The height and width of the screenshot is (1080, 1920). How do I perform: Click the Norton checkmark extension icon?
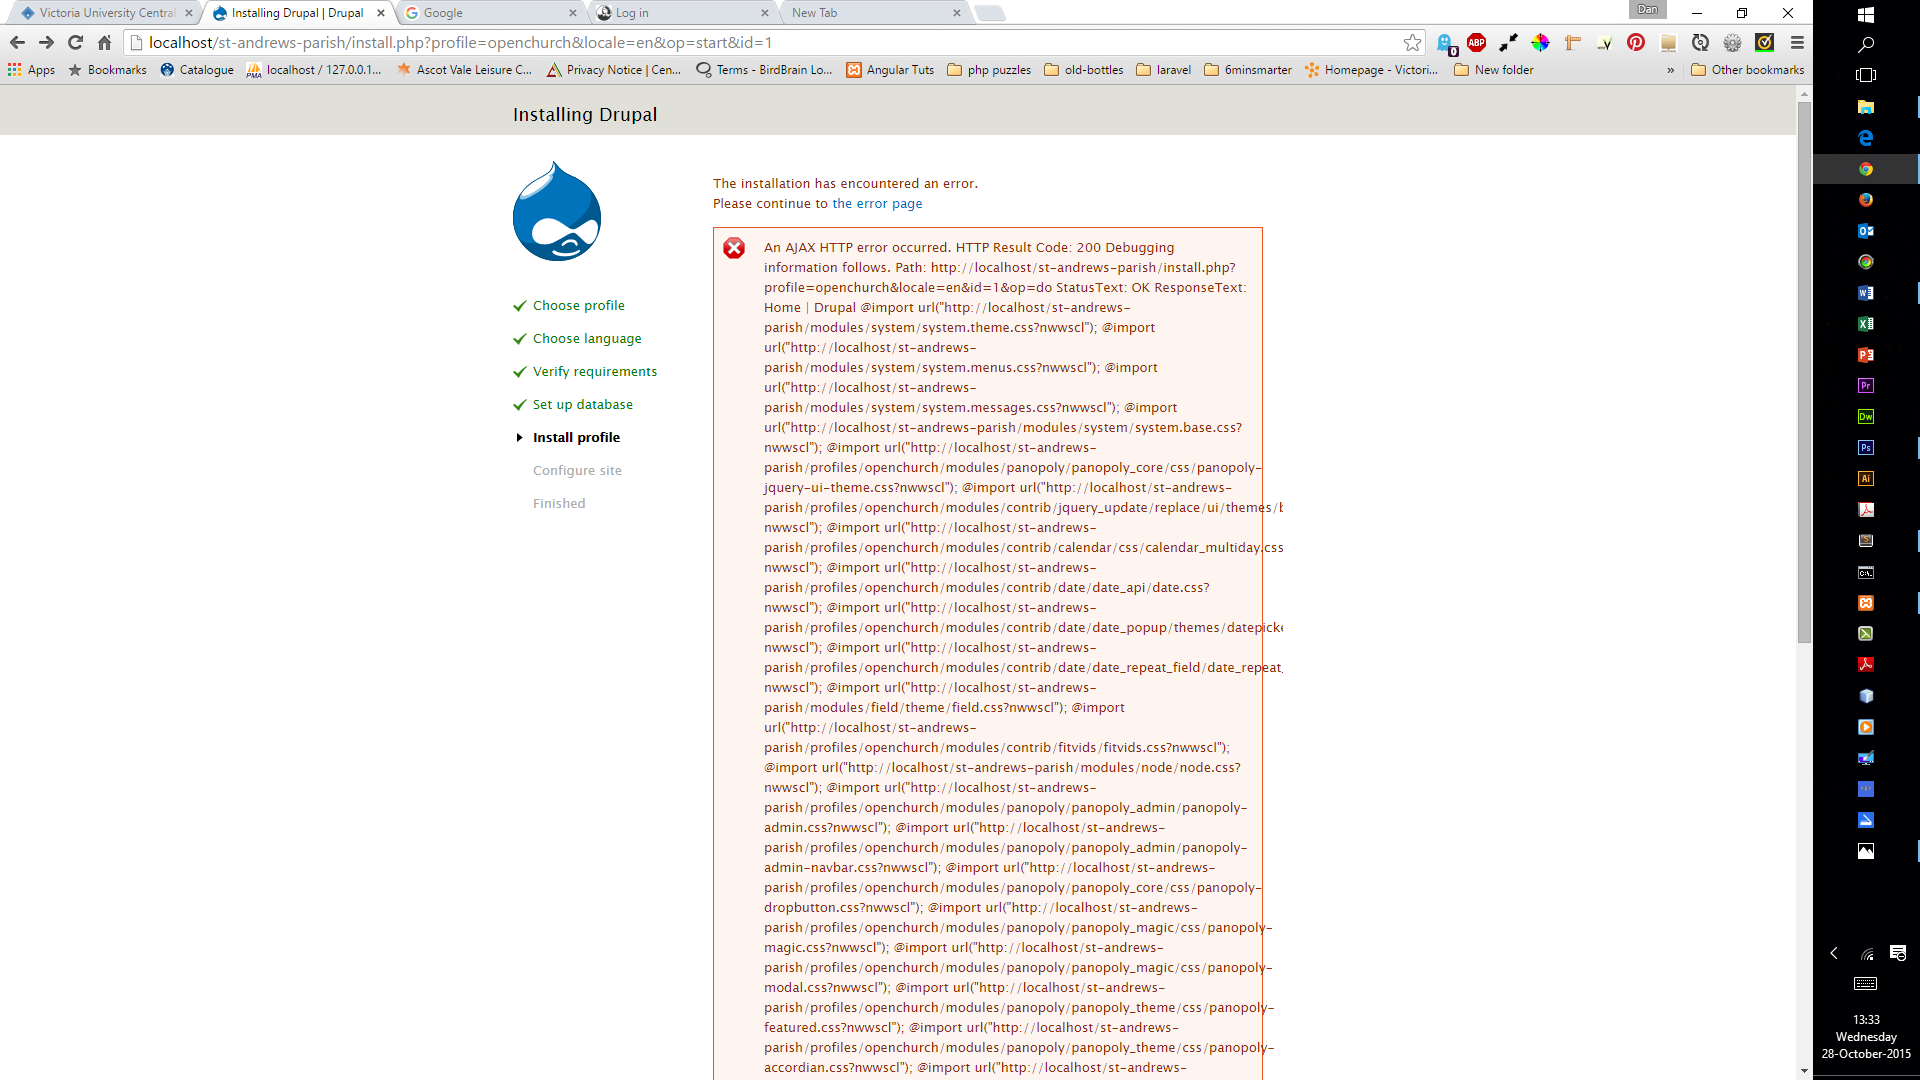point(1764,42)
